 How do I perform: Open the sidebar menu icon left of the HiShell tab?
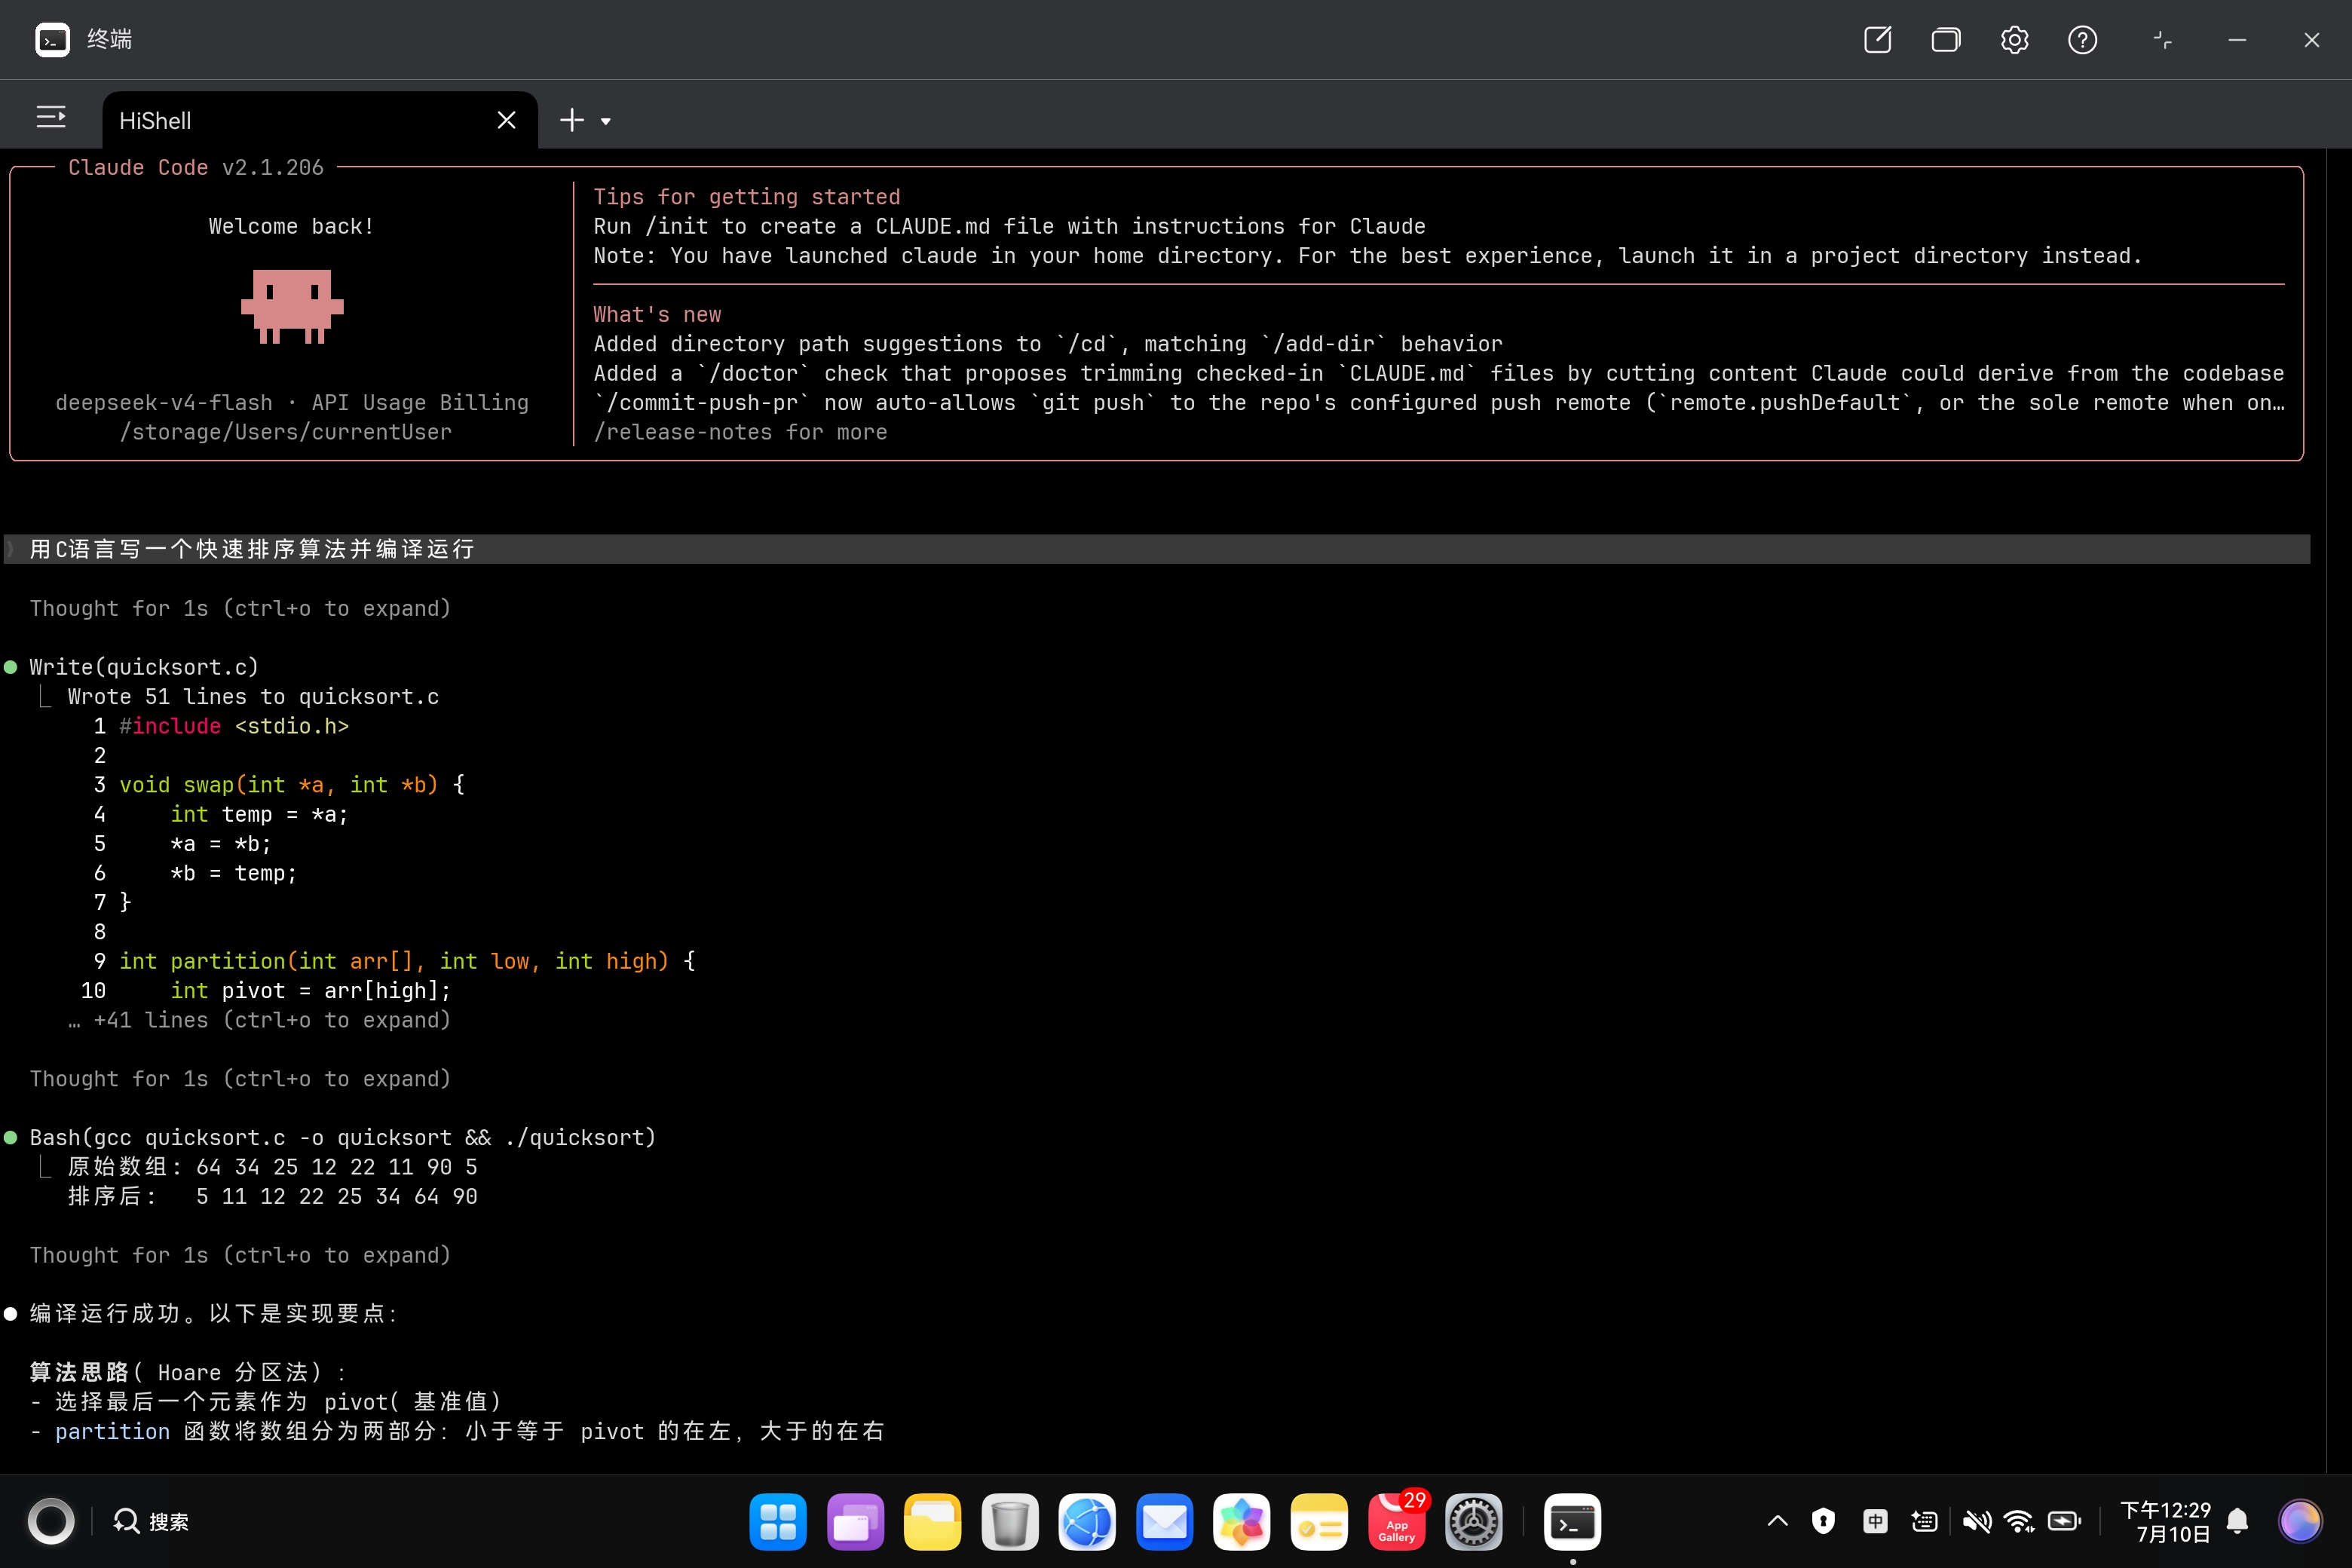click(x=51, y=118)
